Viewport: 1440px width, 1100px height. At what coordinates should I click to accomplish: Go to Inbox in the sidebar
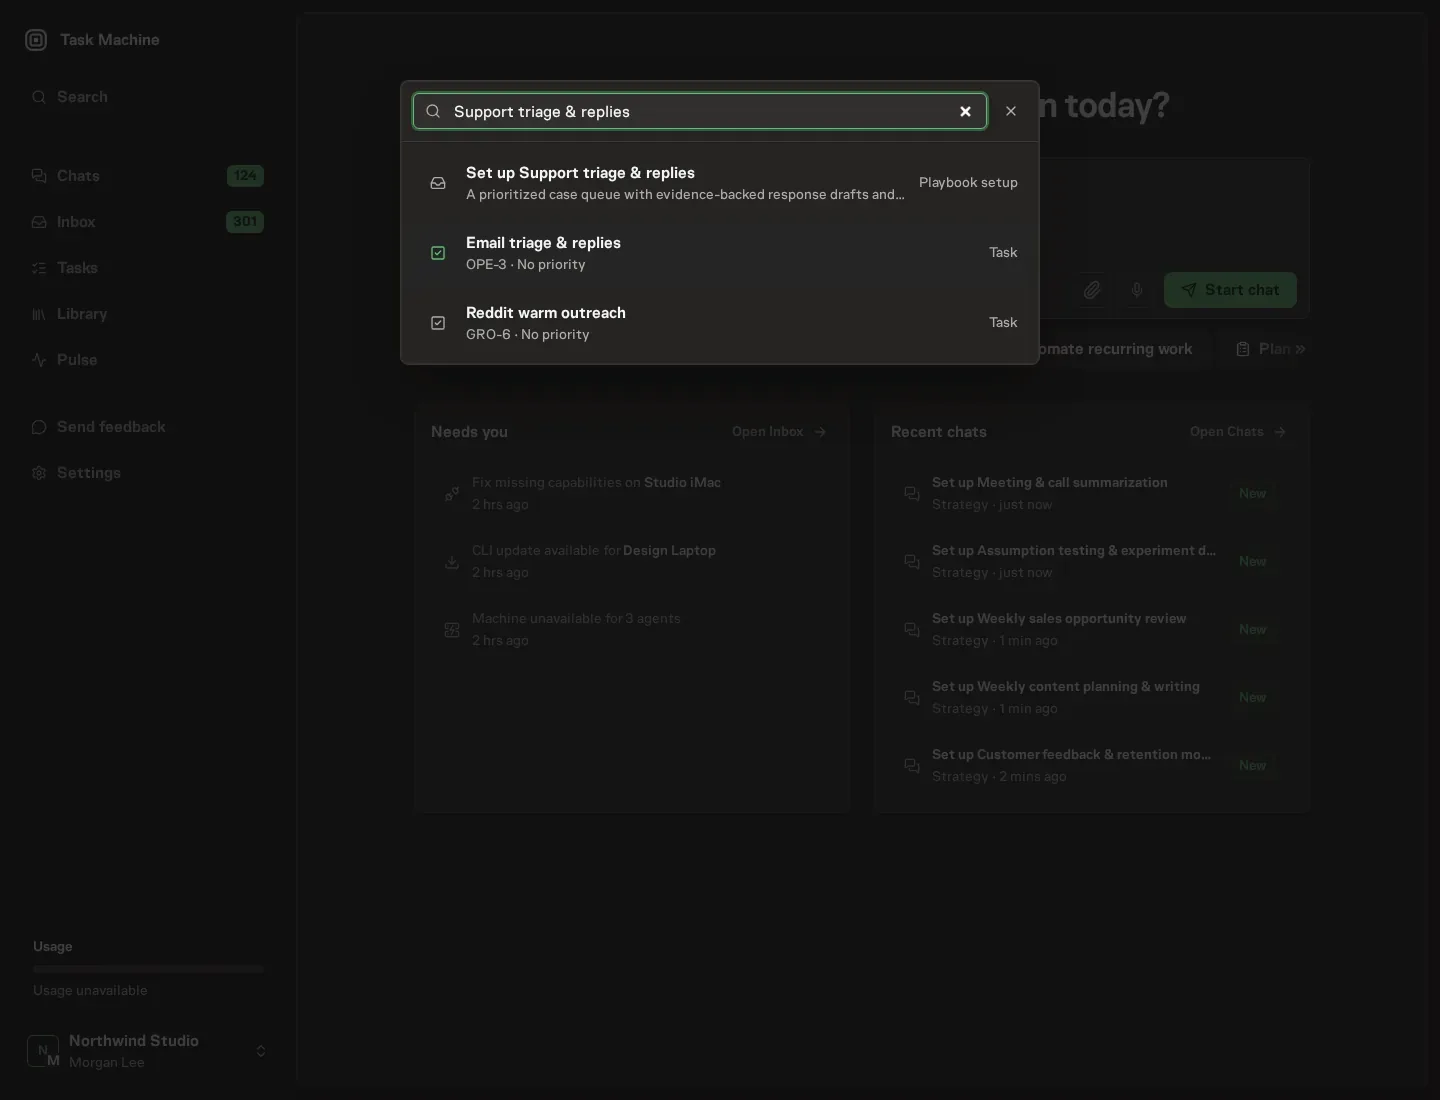(148, 222)
